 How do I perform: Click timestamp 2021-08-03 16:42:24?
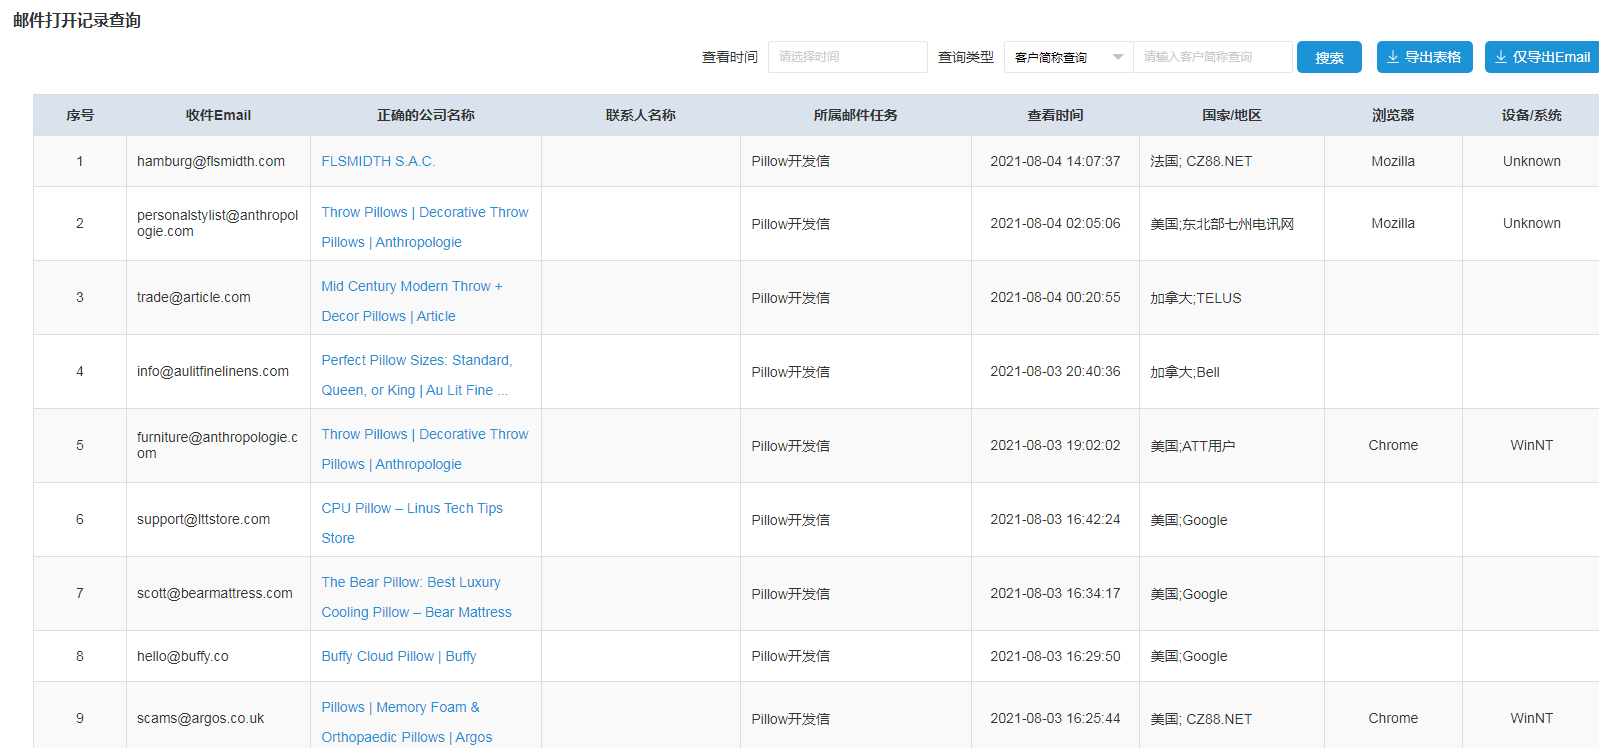coord(1055,519)
